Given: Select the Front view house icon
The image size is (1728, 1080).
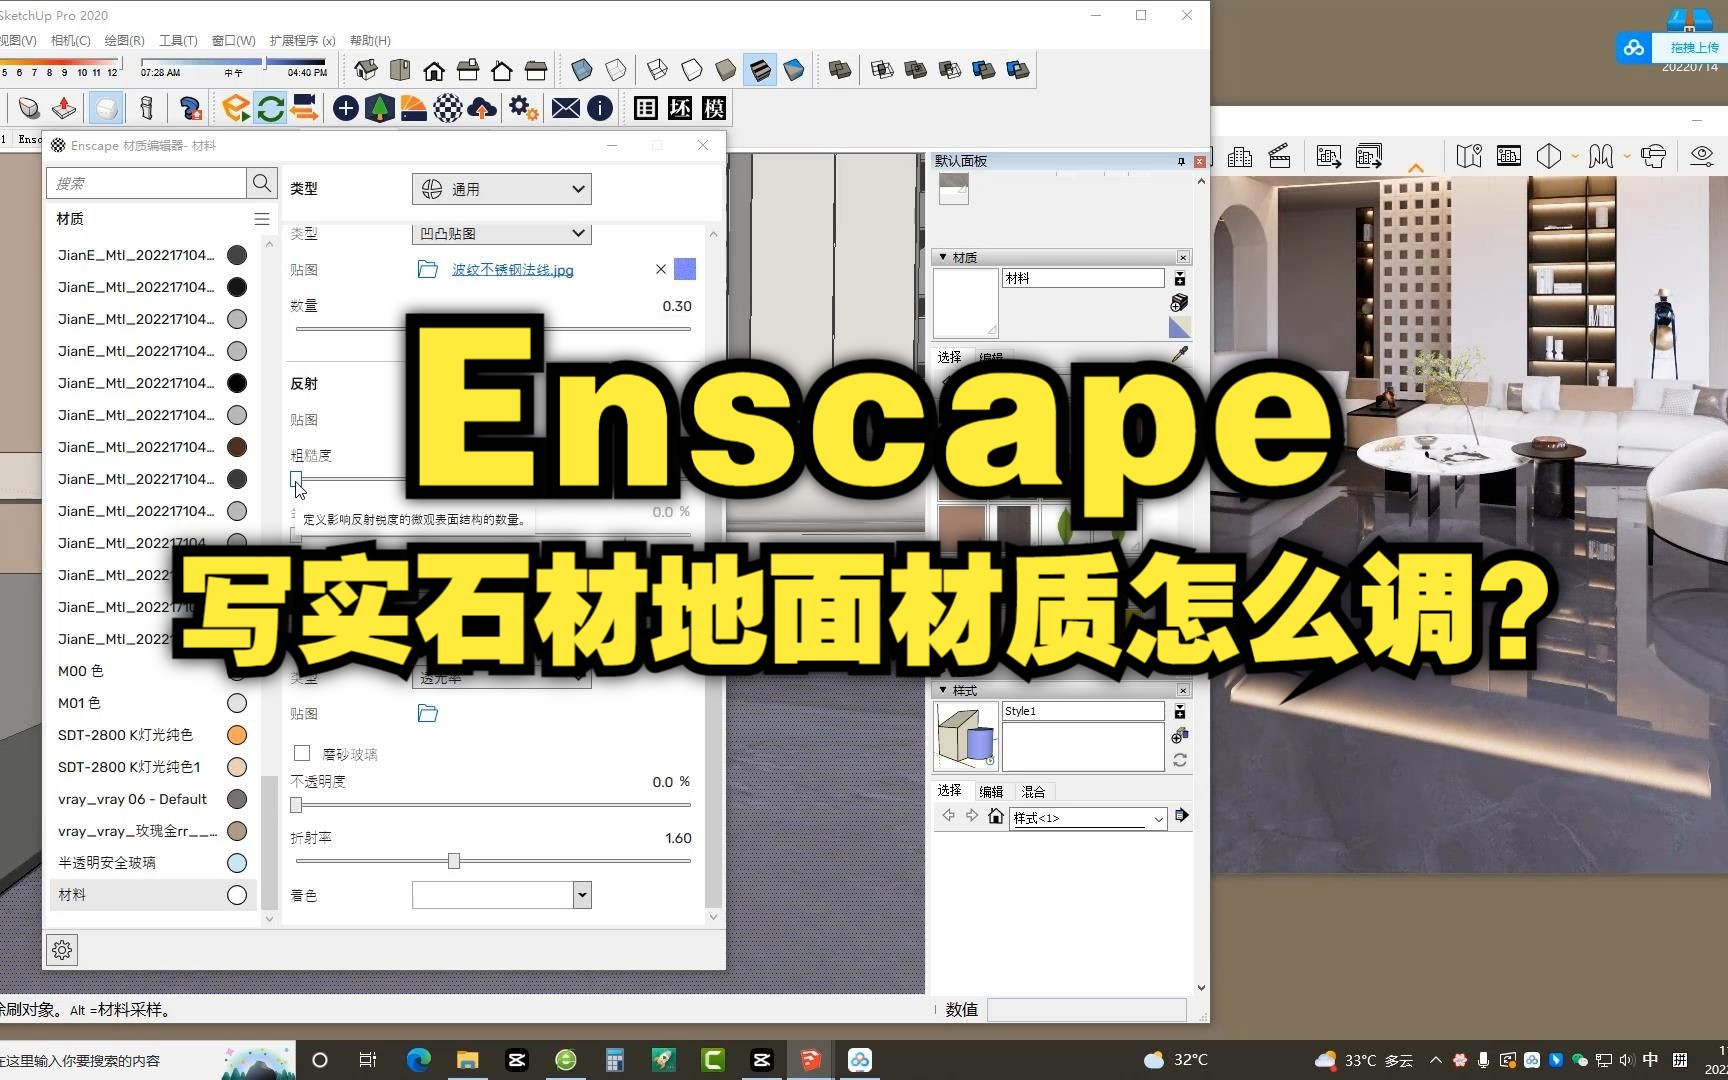Looking at the screenshot, I should point(434,70).
